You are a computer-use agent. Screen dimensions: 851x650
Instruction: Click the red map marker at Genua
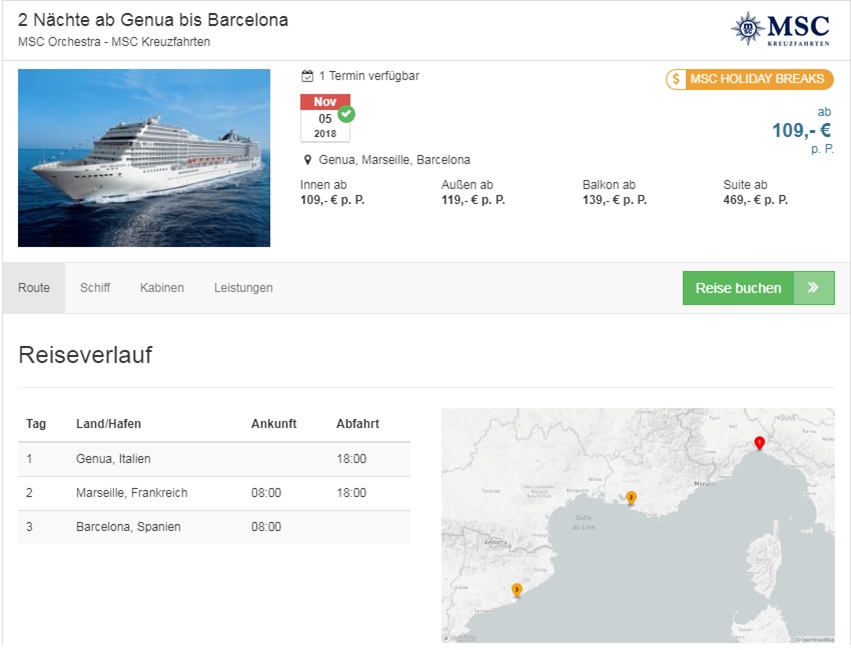(760, 443)
